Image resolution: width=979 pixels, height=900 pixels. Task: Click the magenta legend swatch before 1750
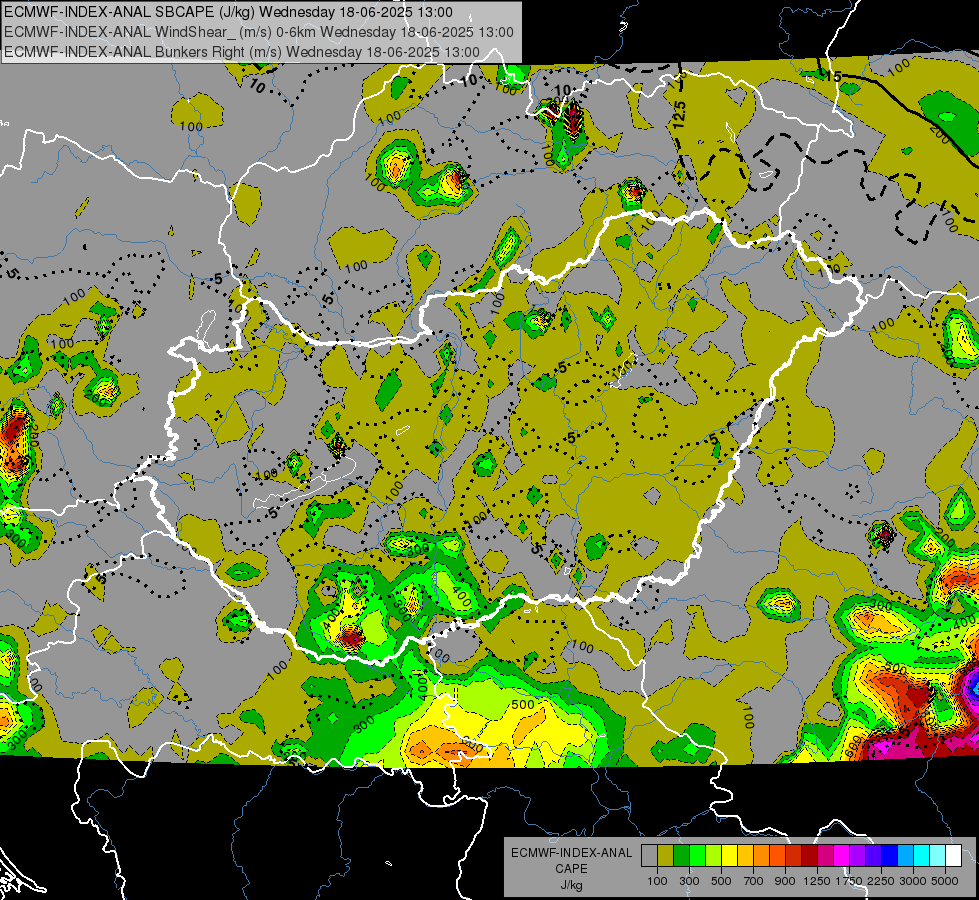click(842, 856)
